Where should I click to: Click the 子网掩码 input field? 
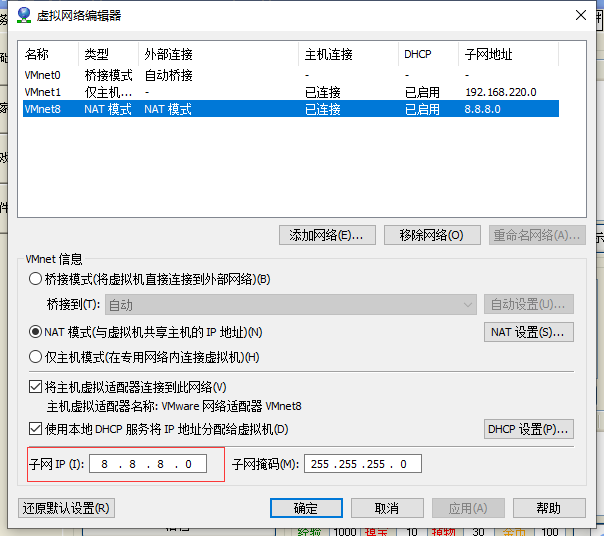point(363,464)
